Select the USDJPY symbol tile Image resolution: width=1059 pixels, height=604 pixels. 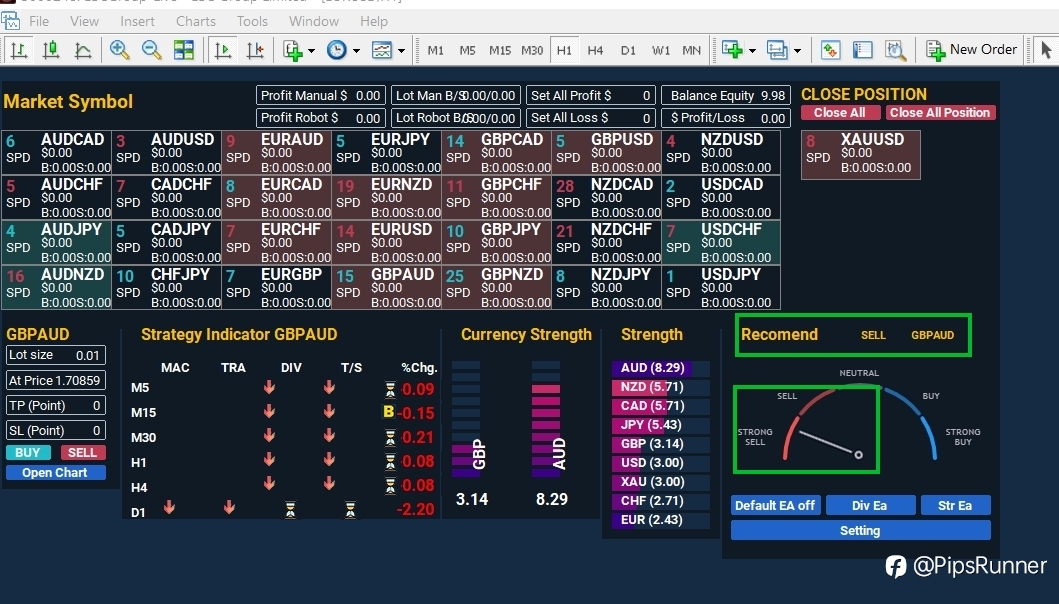(721, 288)
